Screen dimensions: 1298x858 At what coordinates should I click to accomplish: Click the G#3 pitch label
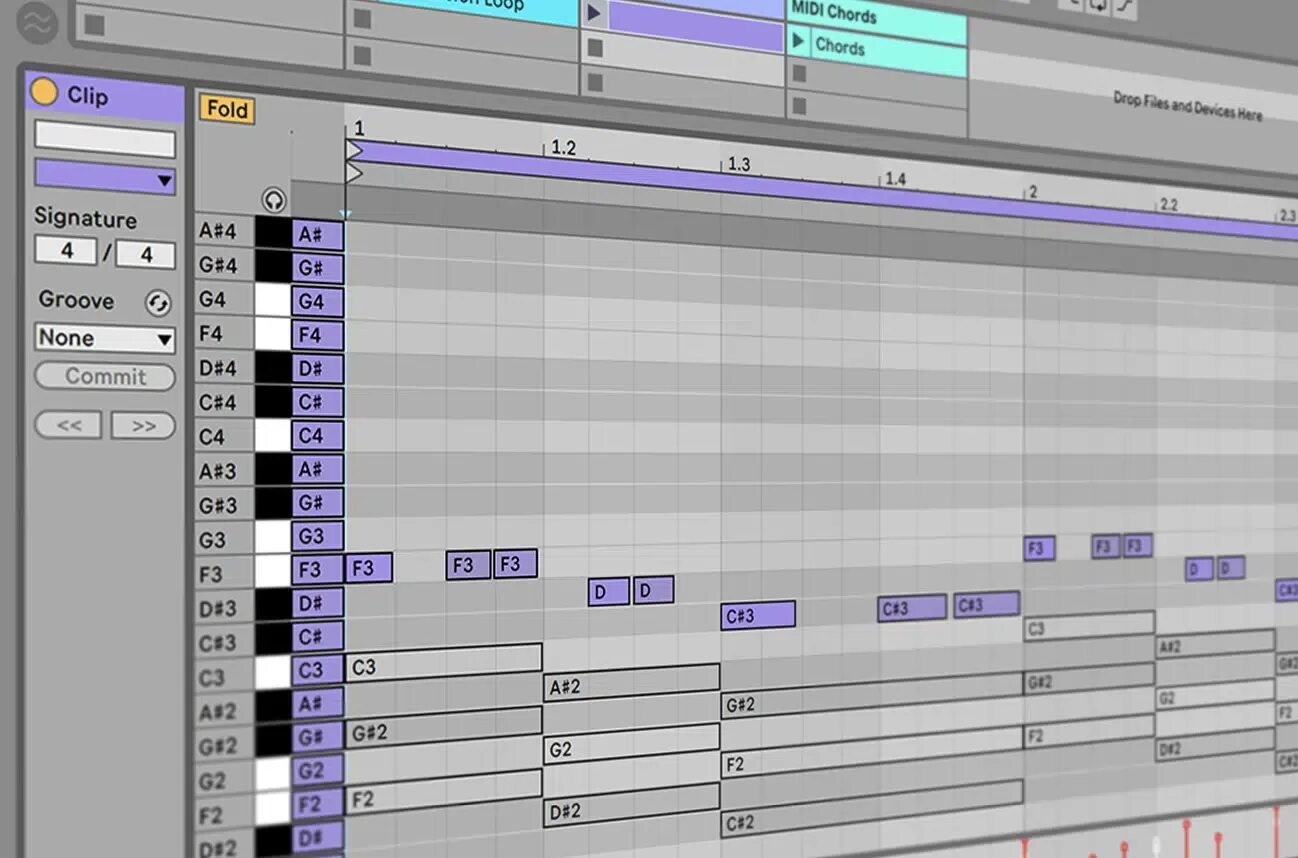218,506
